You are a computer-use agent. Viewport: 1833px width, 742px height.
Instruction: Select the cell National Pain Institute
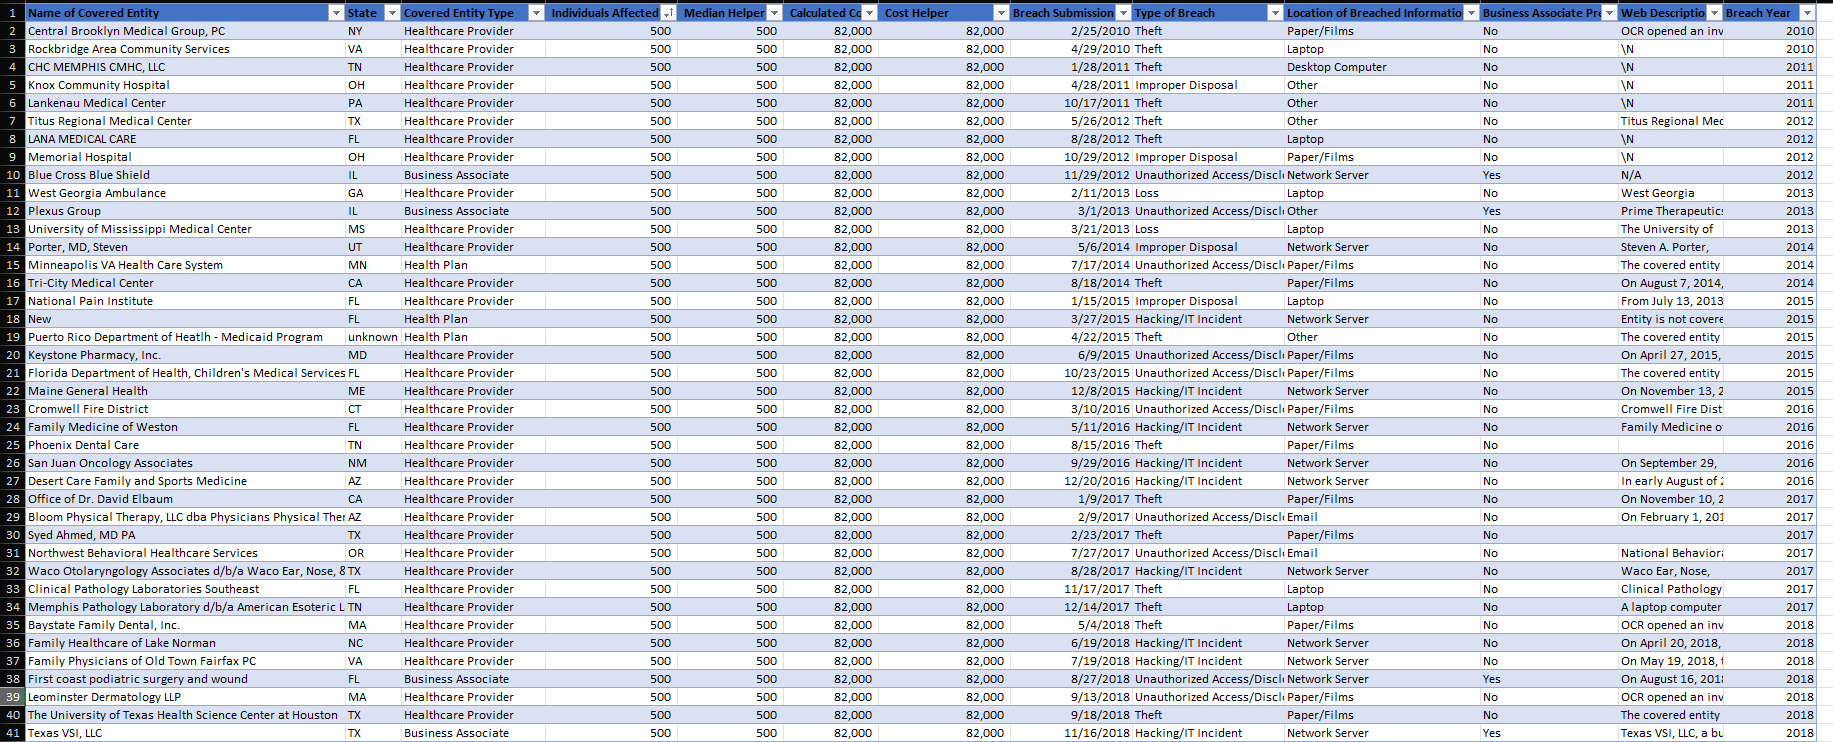pos(185,301)
